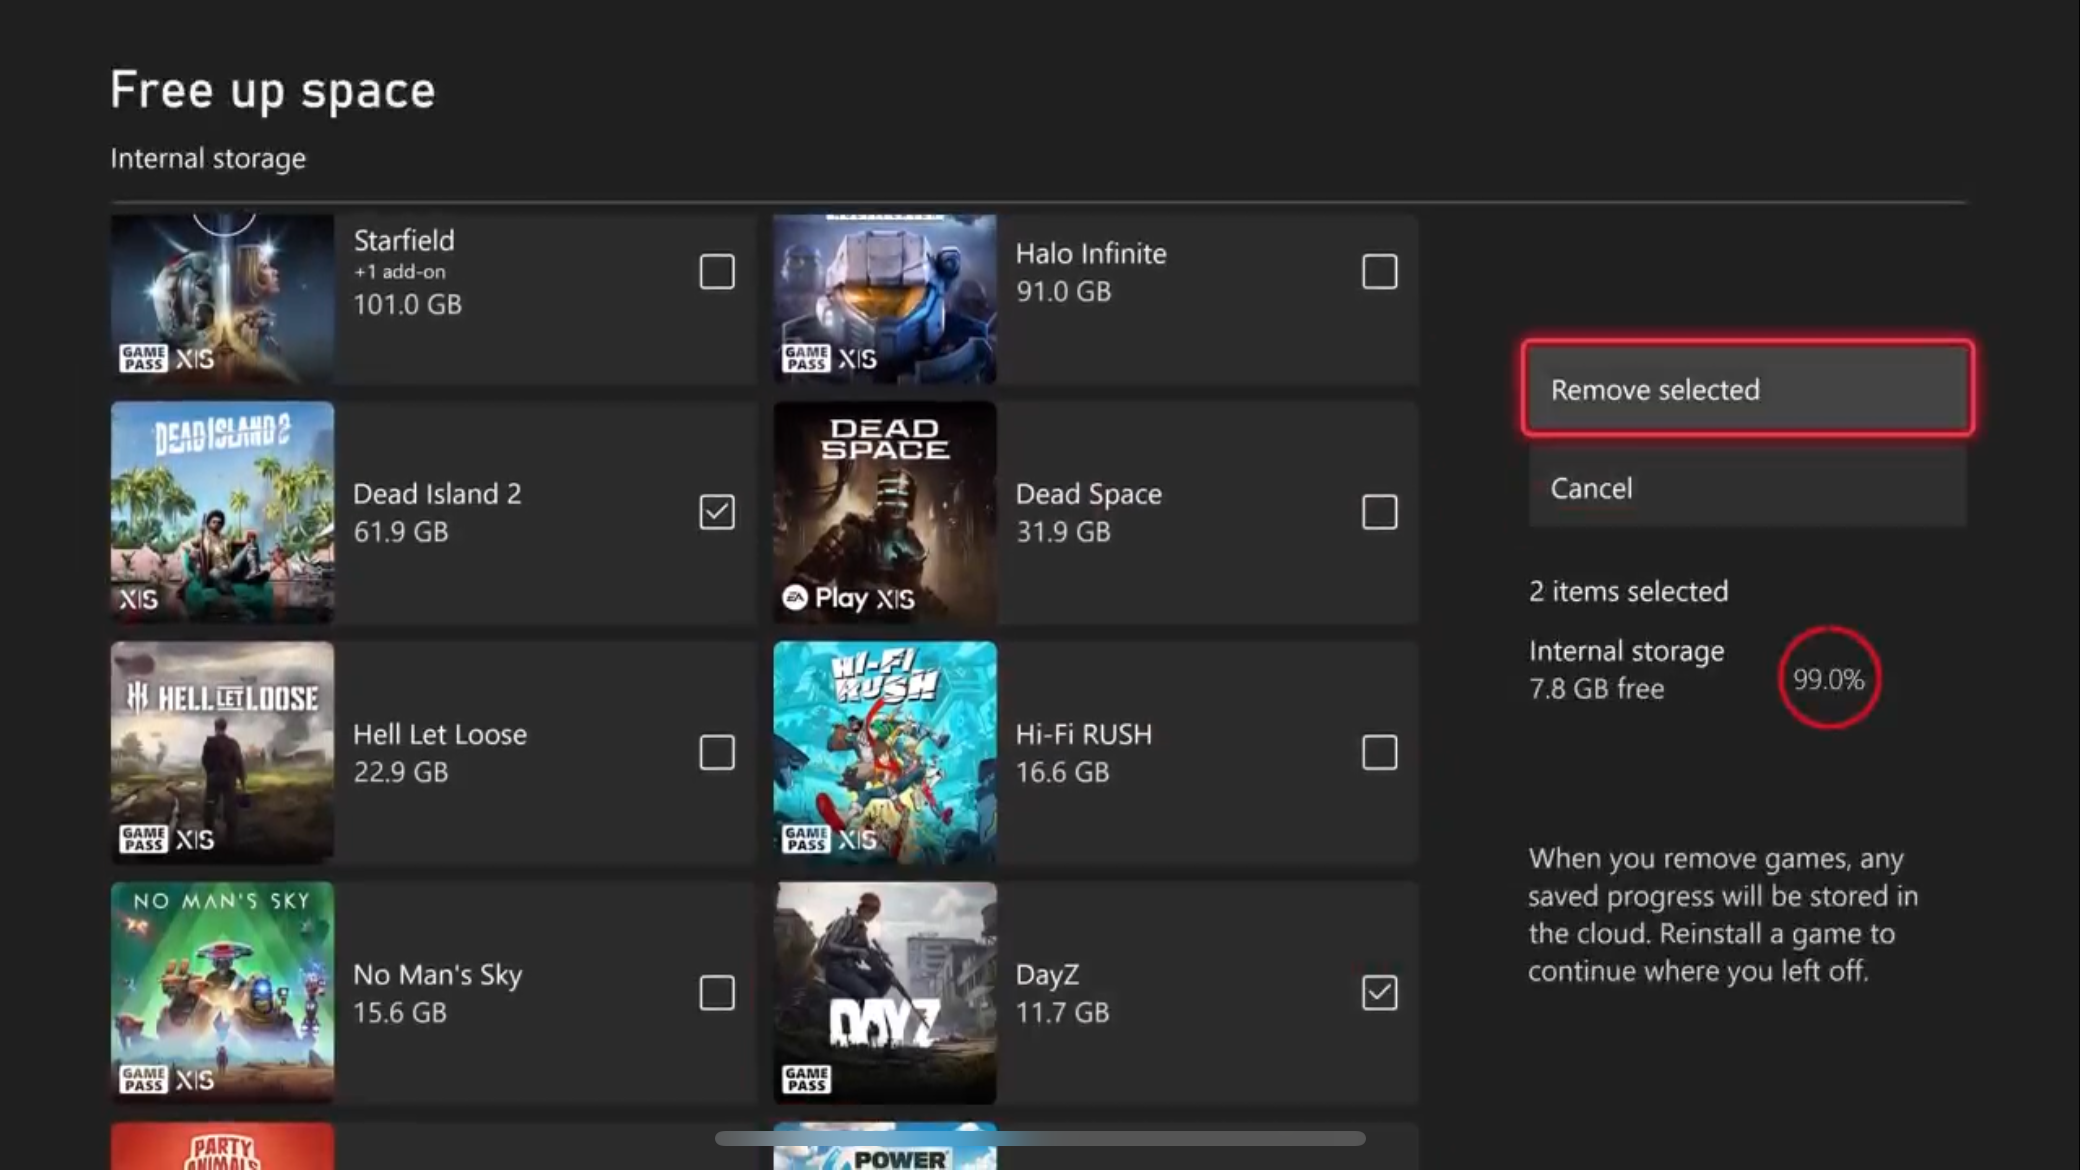The width and height of the screenshot is (2080, 1170).
Task: Enable the Hi-Fi RUSH checkbox
Action: point(1380,752)
